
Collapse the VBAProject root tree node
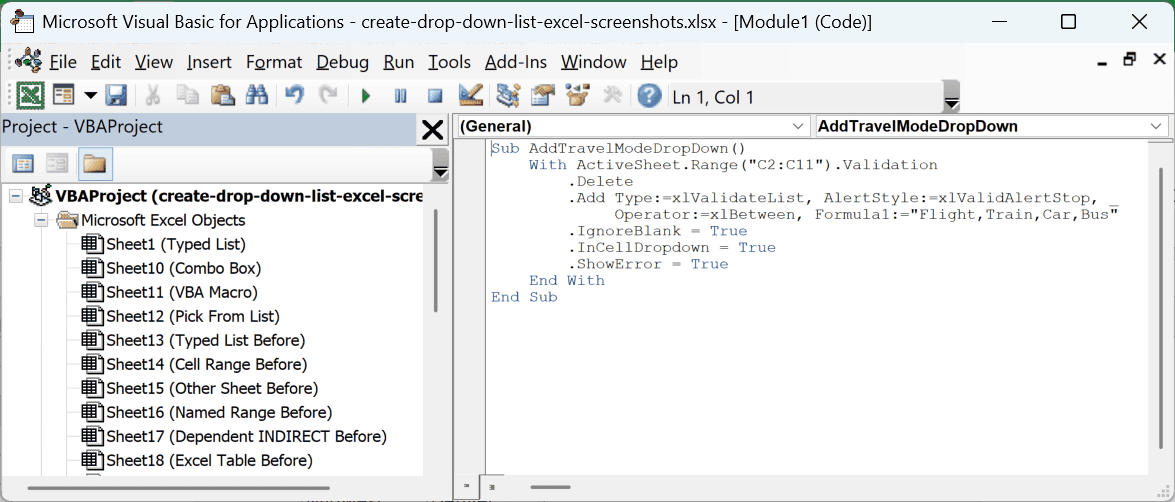click(x=15, y=197)
